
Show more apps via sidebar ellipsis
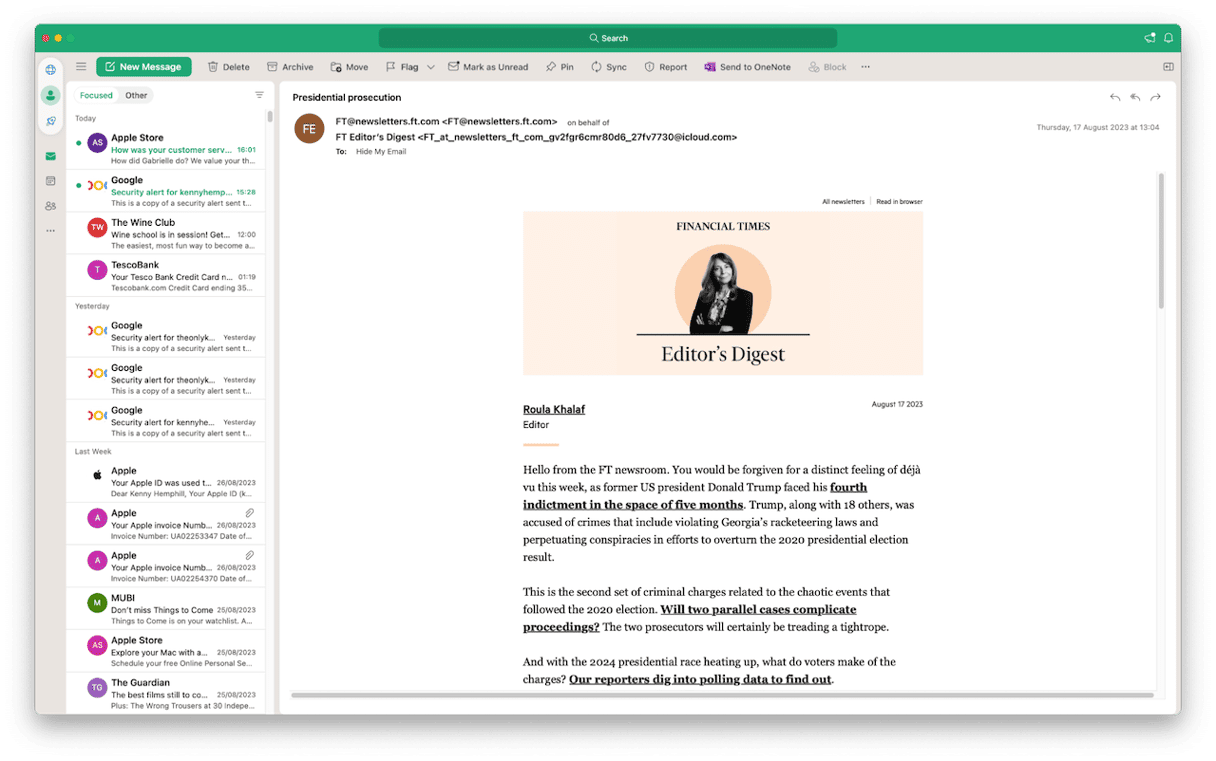[x=50, y=231]
